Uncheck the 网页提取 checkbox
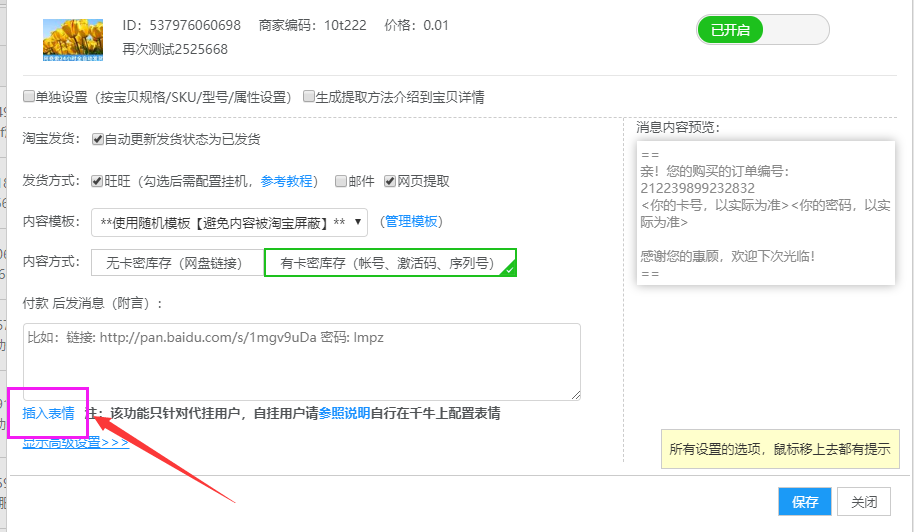 click(x=390, y=181)
